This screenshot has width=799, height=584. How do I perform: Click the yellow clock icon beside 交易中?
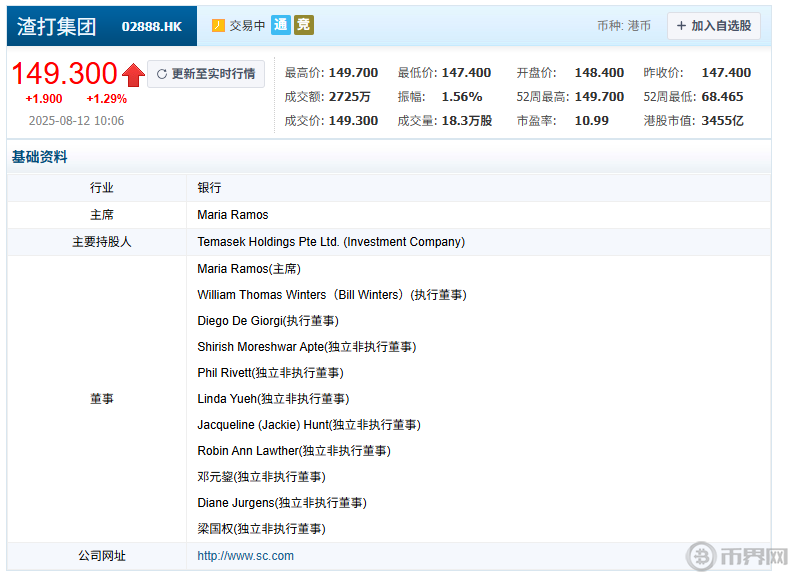tap(219, 26)
